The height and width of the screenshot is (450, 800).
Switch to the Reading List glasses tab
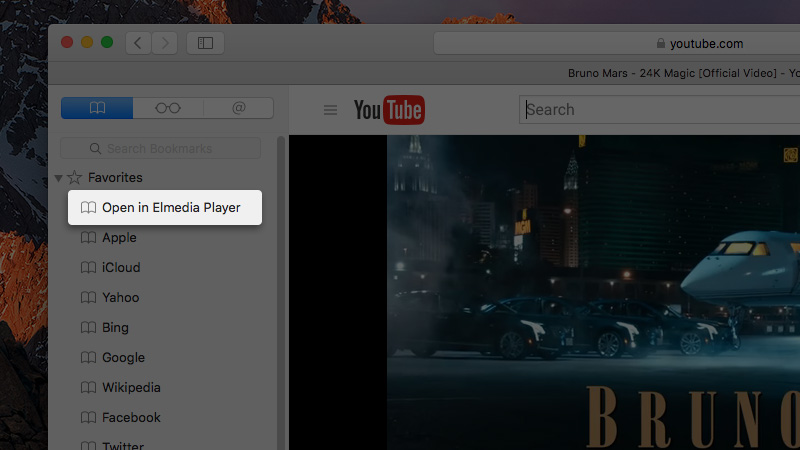tap(168, 108)
